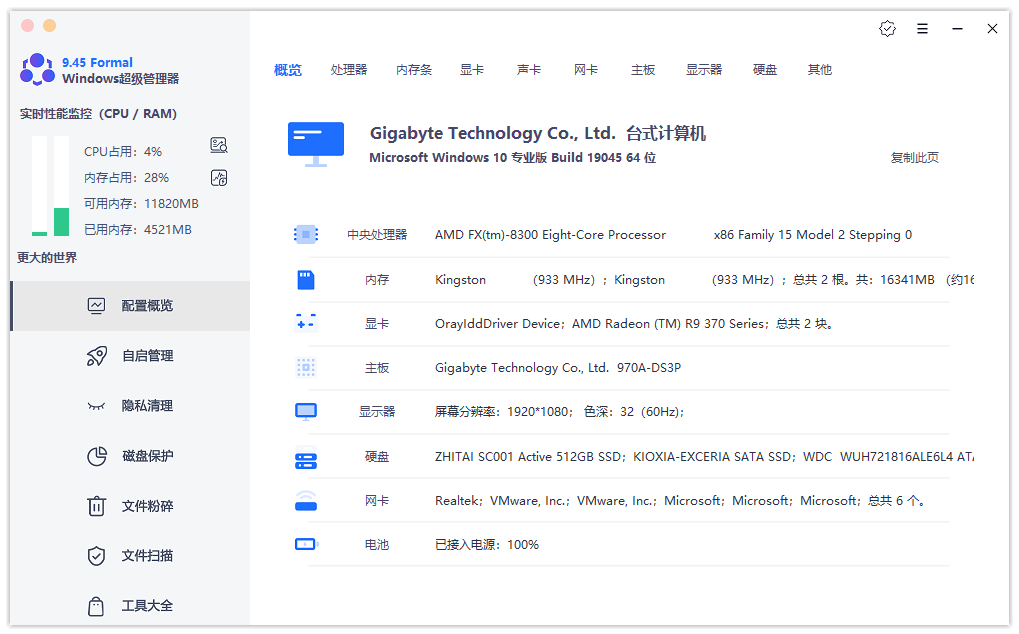Open the 自启管理 (startup manager) sidebar icon
Screen dimensions: 1019x634
tap(97, 355)
